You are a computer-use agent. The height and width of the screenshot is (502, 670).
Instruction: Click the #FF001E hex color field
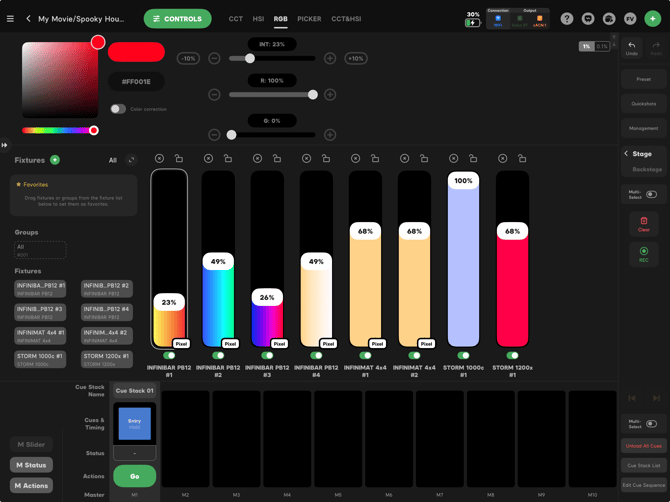[136, 82]
